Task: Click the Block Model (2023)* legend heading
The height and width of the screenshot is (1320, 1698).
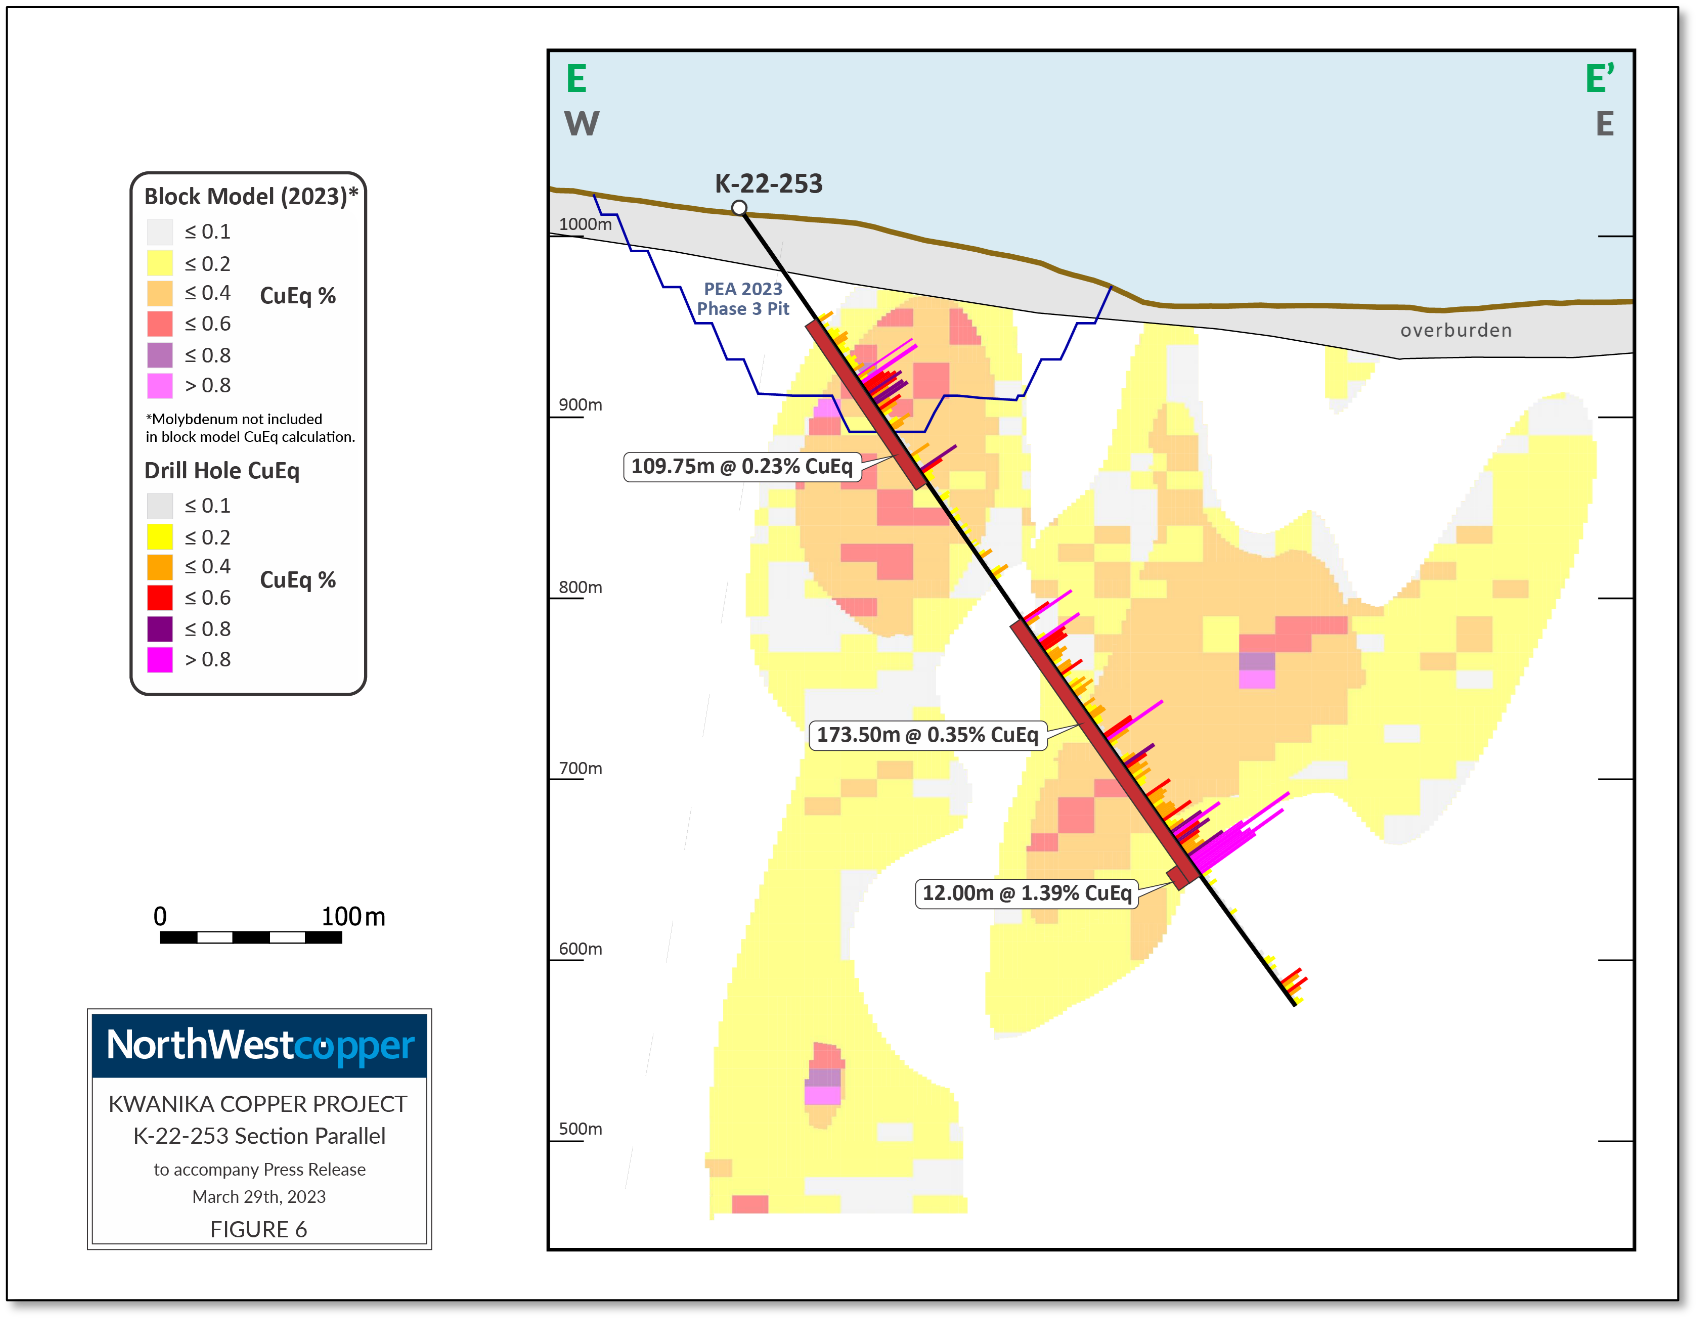Action: (x=251, y=197)
